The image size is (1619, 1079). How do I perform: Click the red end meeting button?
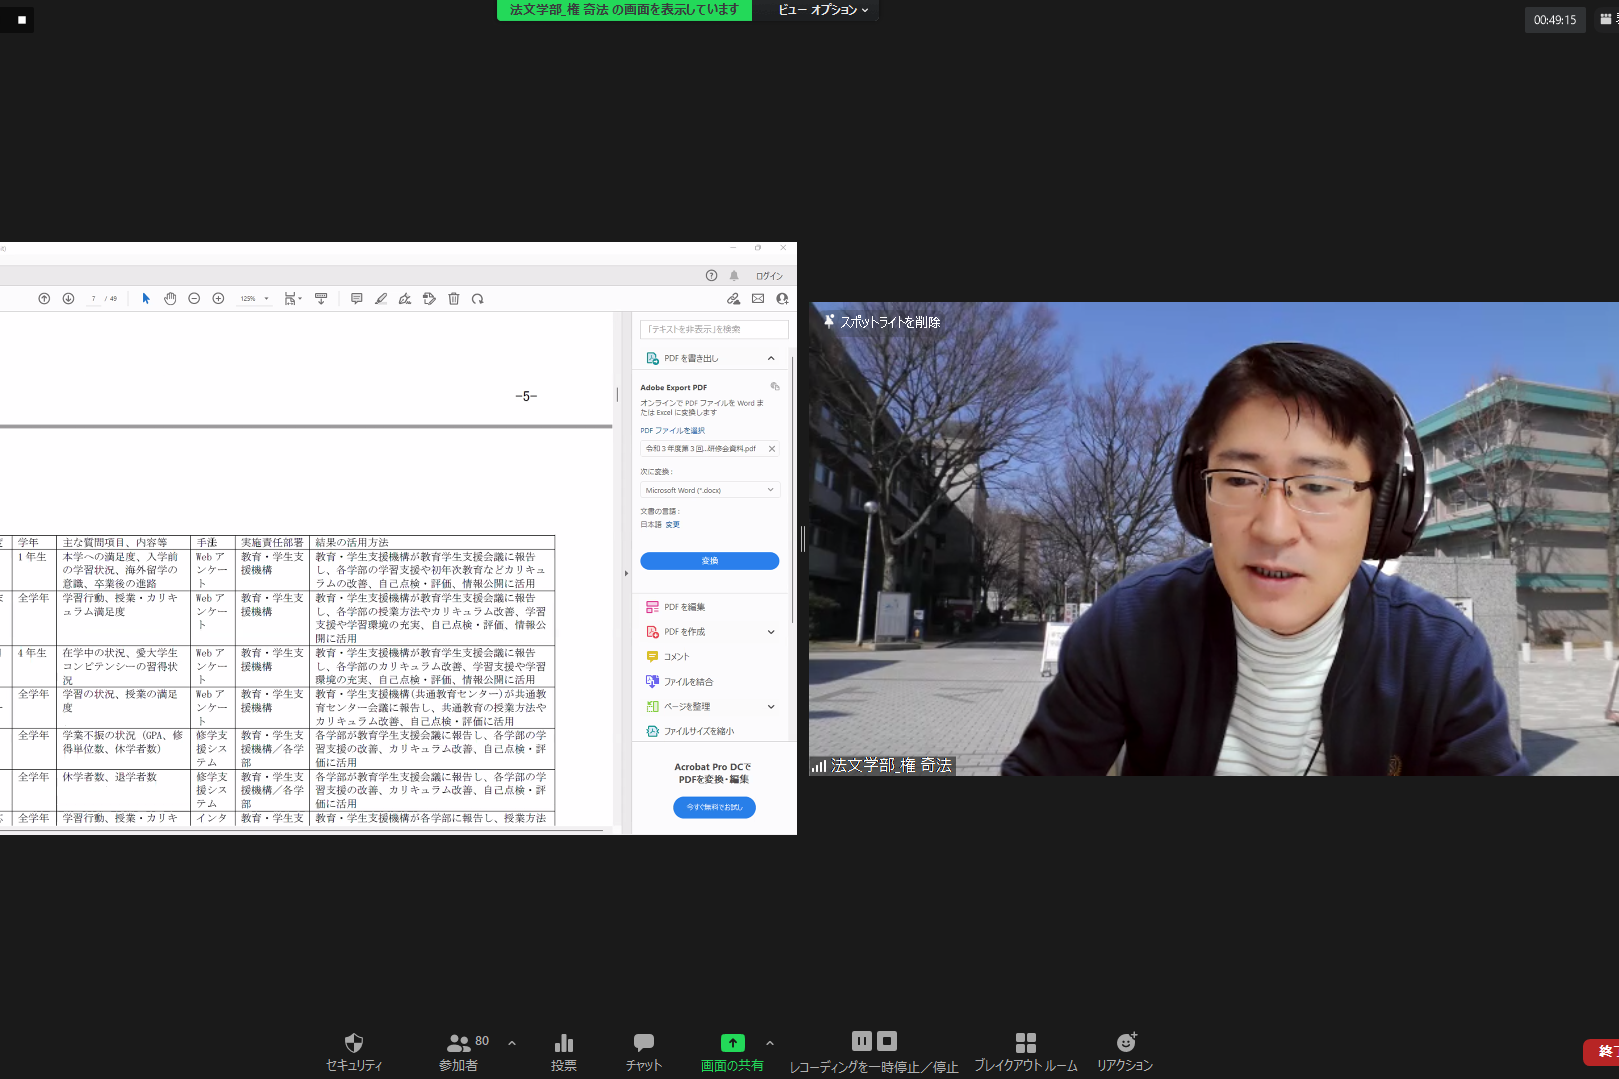click(x=1601, y=1052)
